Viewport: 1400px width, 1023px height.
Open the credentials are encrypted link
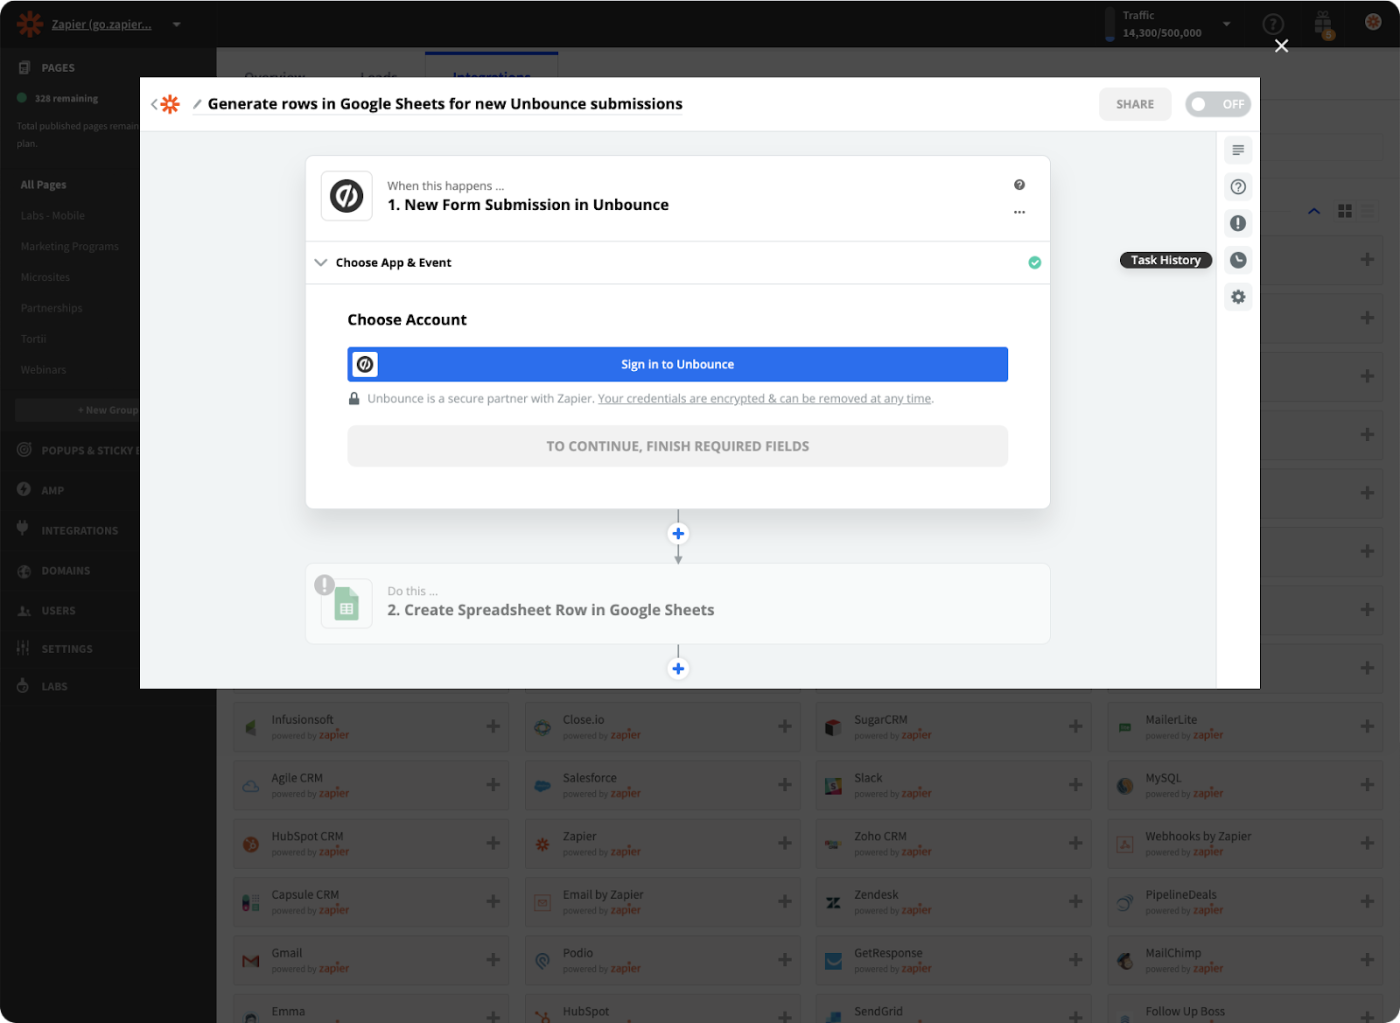click(x=765, y=399)
